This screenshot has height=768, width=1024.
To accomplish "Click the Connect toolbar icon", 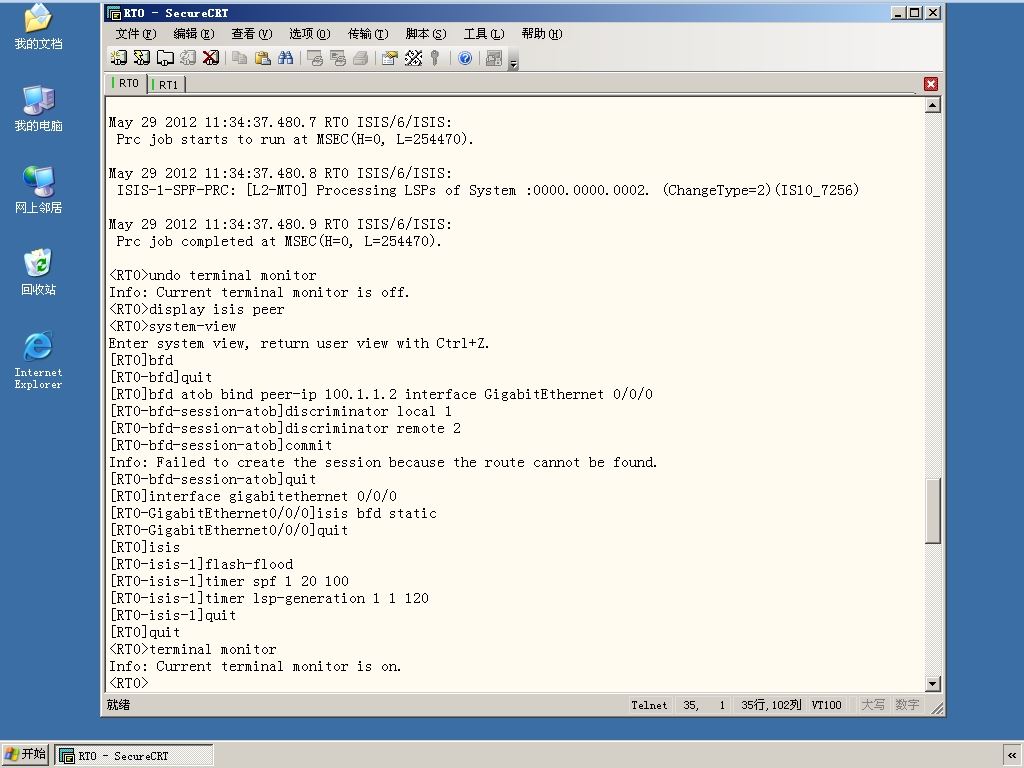I will point(118,58).
